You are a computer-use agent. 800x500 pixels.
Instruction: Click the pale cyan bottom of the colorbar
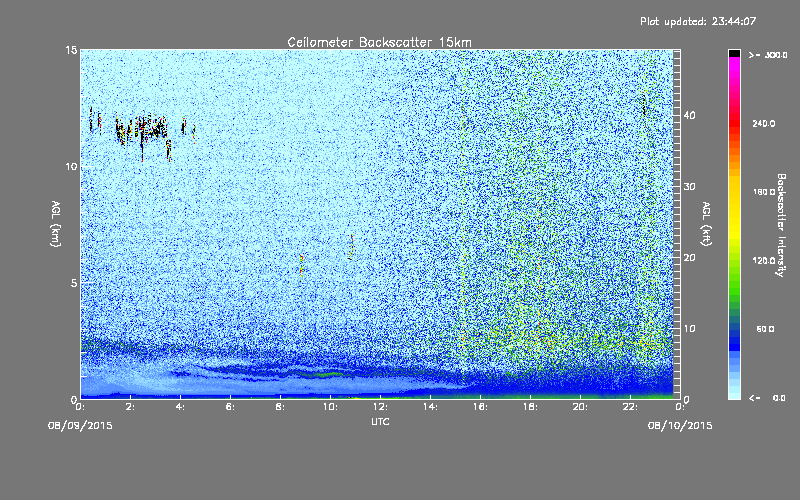[734, 394]
